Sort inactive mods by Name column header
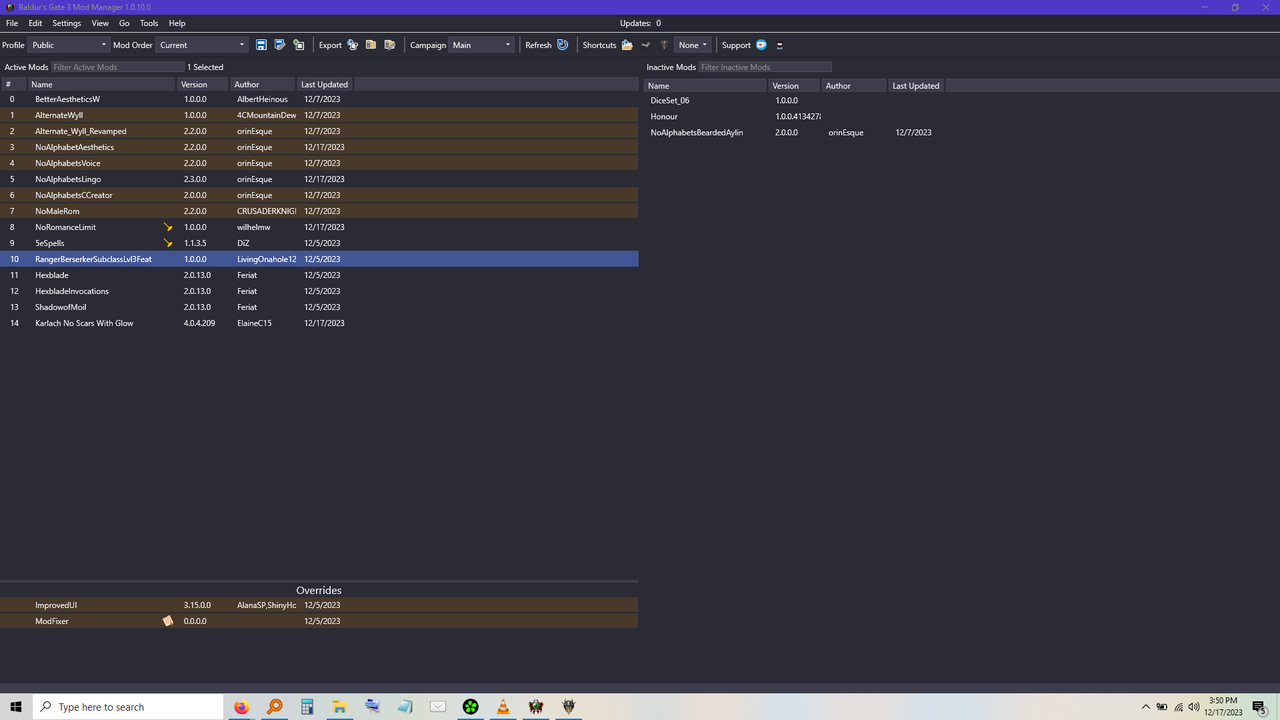Image resolution: width=1280 pixels, height=720 pixels. click(705, 86)
